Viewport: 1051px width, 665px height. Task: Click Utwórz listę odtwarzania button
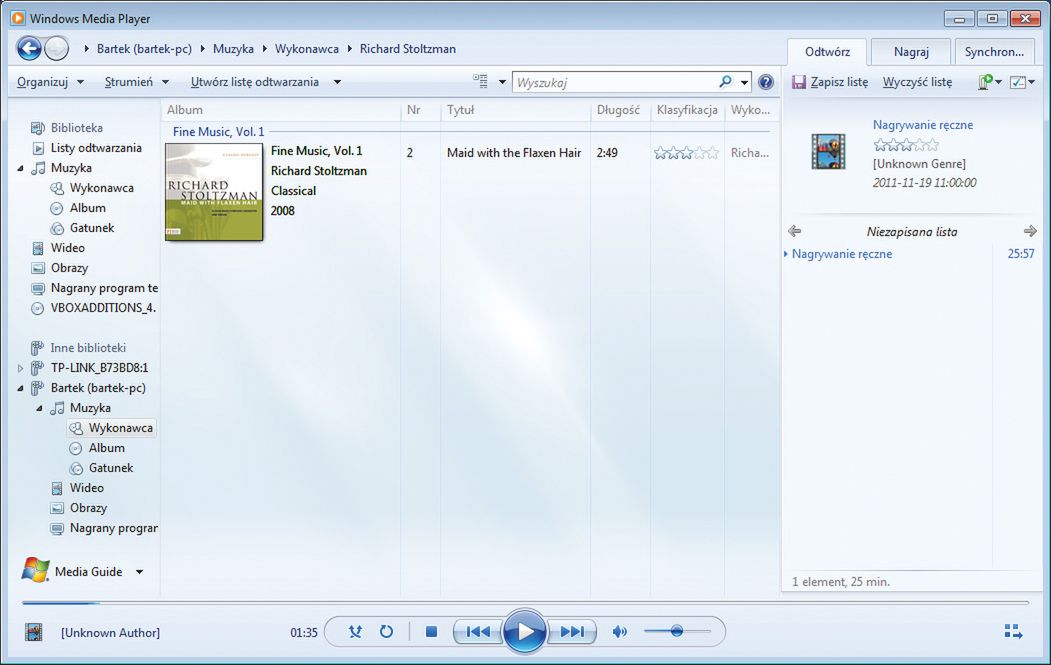pyautogui.click(x=255, y=82)
